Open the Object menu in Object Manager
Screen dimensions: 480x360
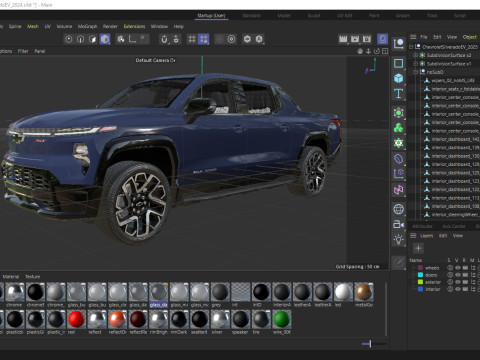(469, 37)
